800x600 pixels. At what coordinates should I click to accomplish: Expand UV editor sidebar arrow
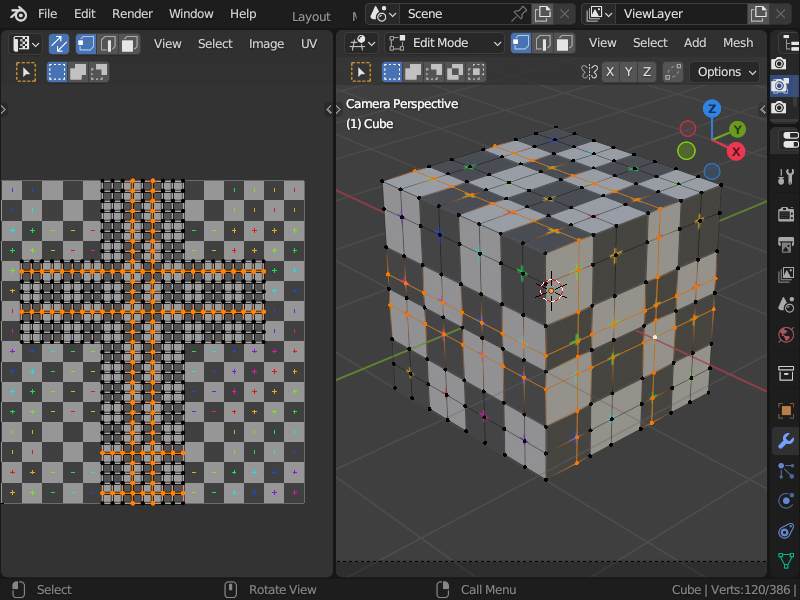329,109
